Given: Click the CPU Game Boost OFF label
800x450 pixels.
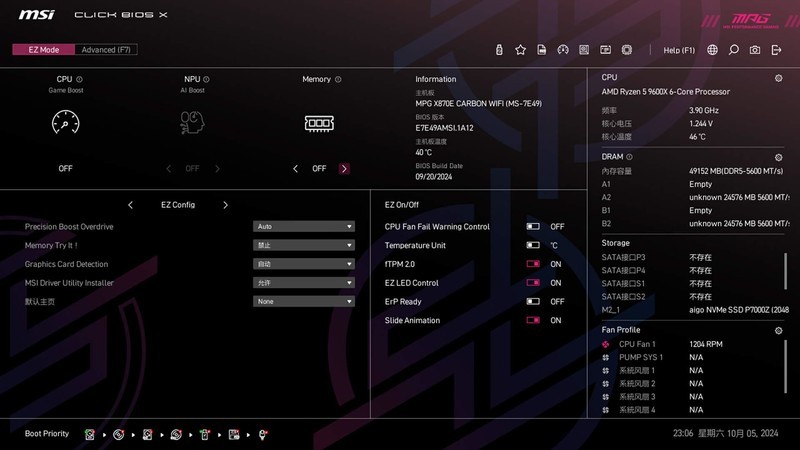Looking at the screenshot, I should click(65, 168).
